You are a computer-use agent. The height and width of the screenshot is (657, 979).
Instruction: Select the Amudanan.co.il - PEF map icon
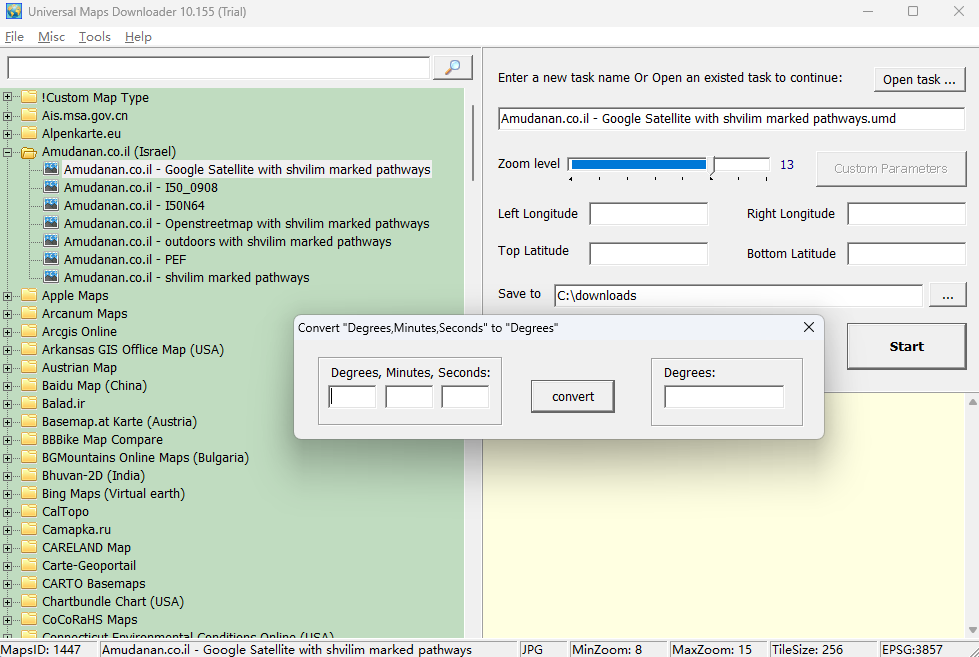(50, 259)
